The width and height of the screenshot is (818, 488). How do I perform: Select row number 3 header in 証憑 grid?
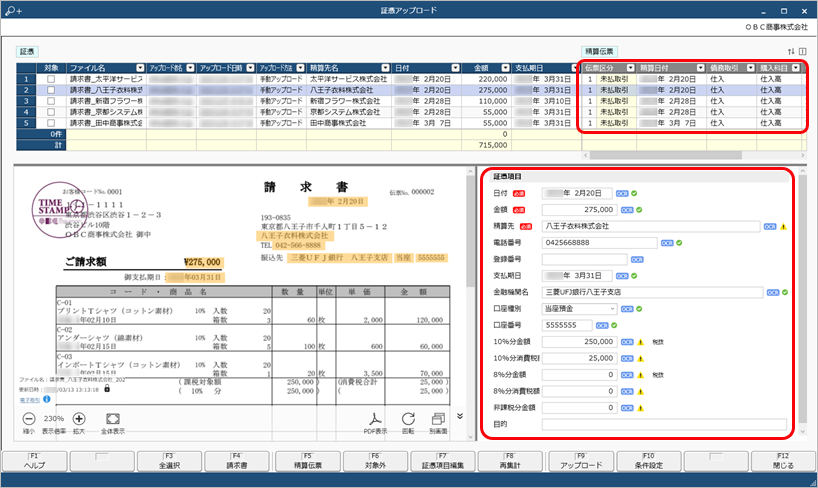point(26,101)
